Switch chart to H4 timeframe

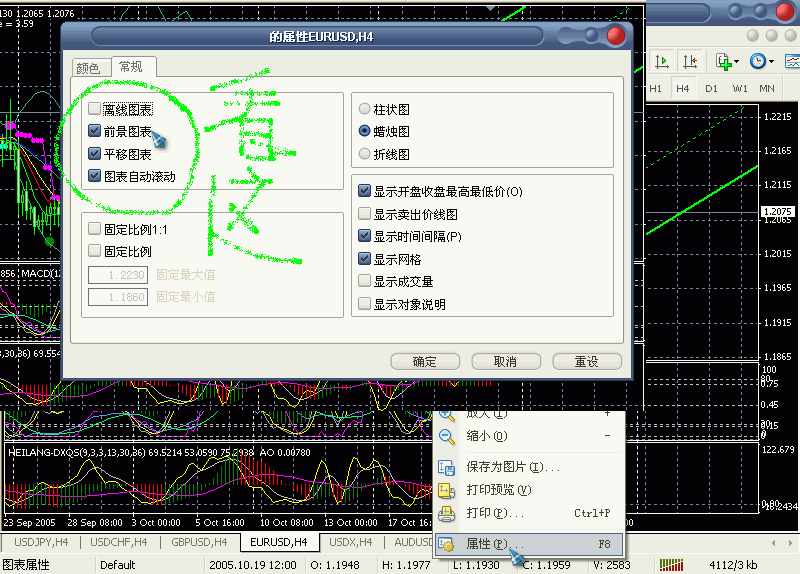[x=683, y=89]
